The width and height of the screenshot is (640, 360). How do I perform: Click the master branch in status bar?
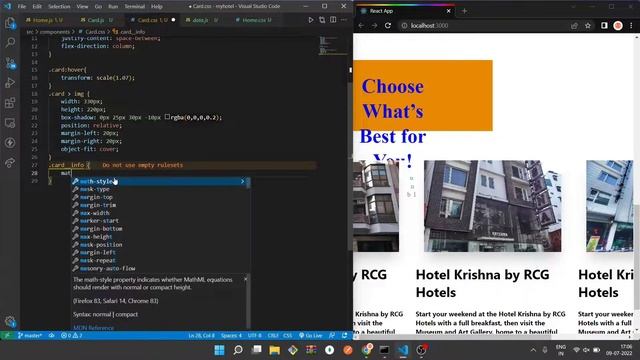(x=30, y=336)
